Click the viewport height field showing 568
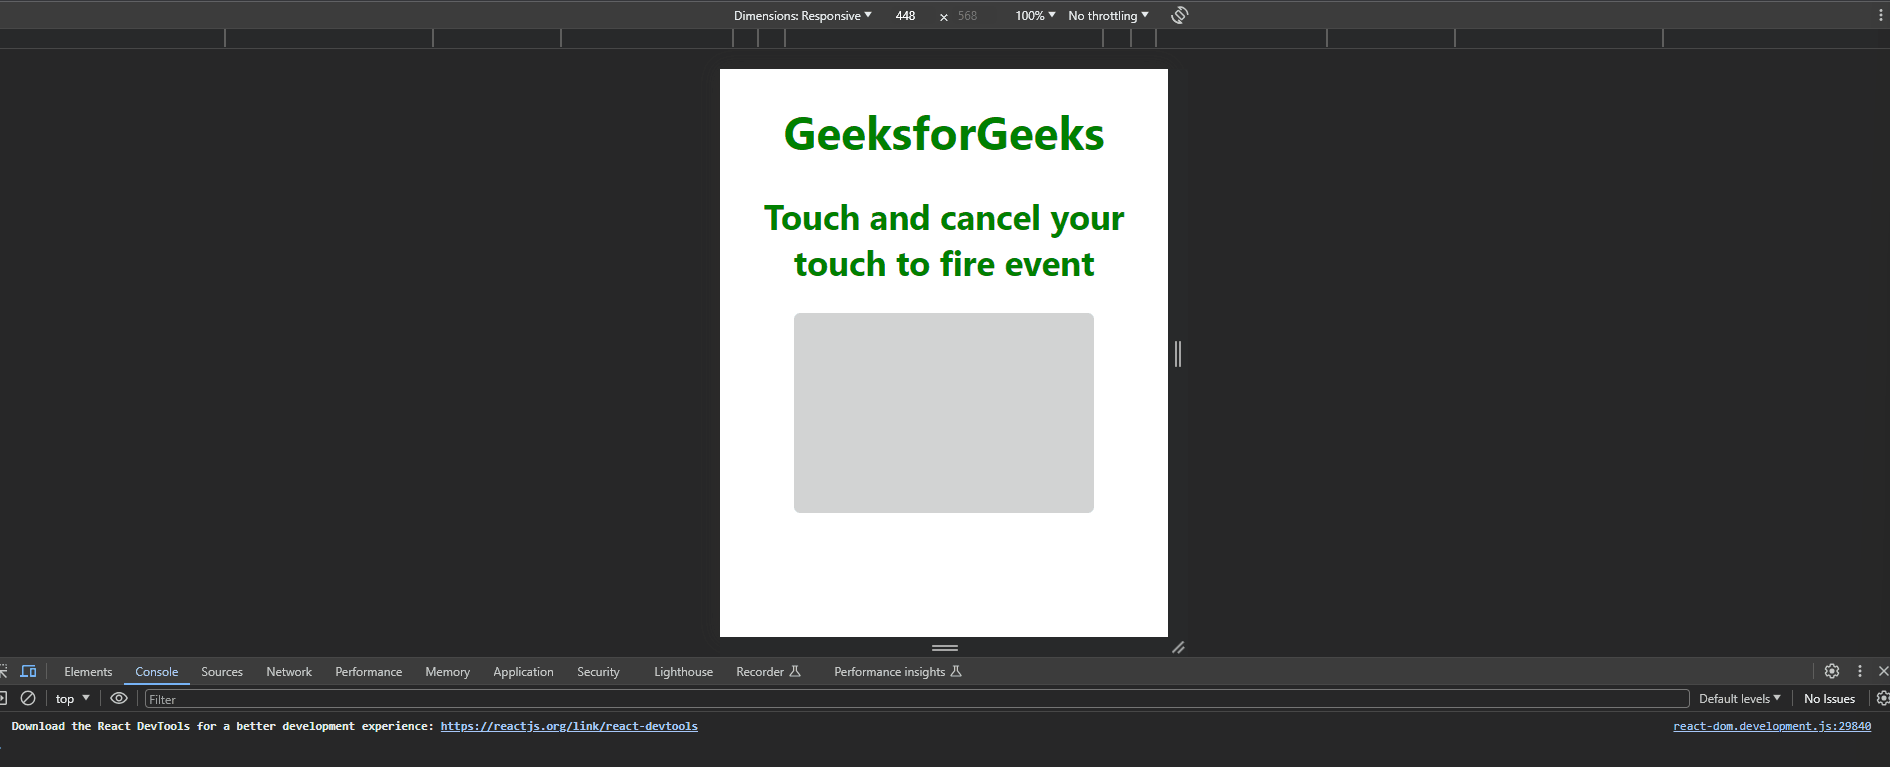This screenshot has height=767, width=1890. pos(968,15)
